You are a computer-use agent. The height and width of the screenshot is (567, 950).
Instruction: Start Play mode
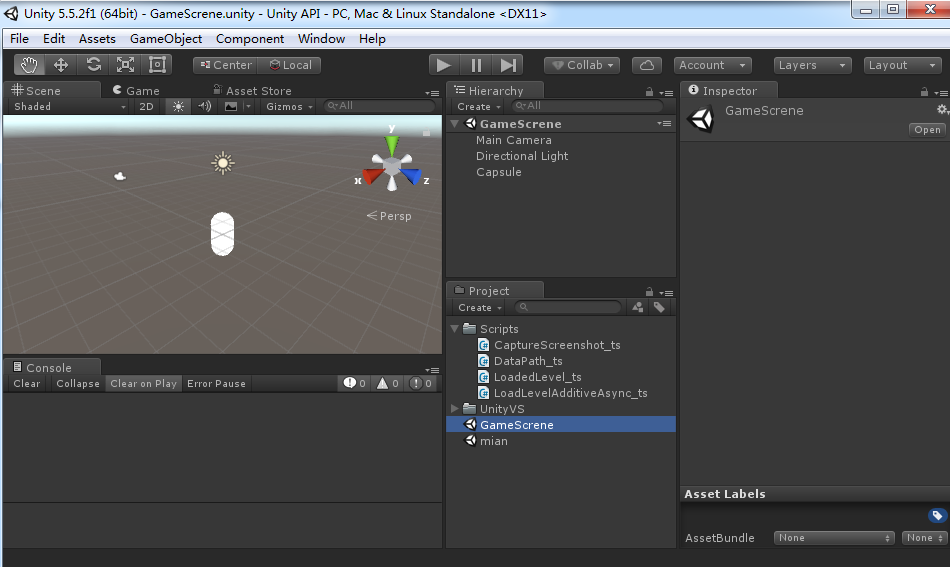point(444,65)
